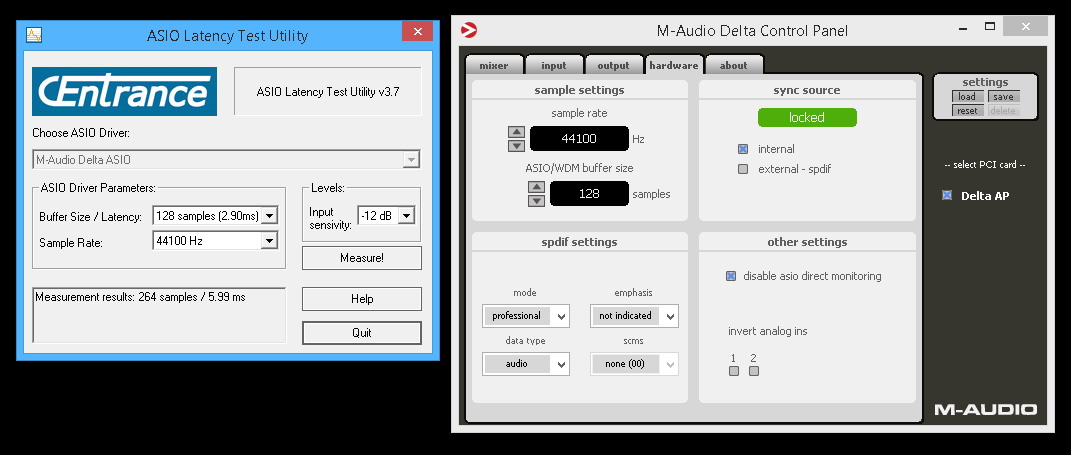Open the spdif data type dropdown
Viewport: 1071px width, 455px height.
click(x=526, y=364)
